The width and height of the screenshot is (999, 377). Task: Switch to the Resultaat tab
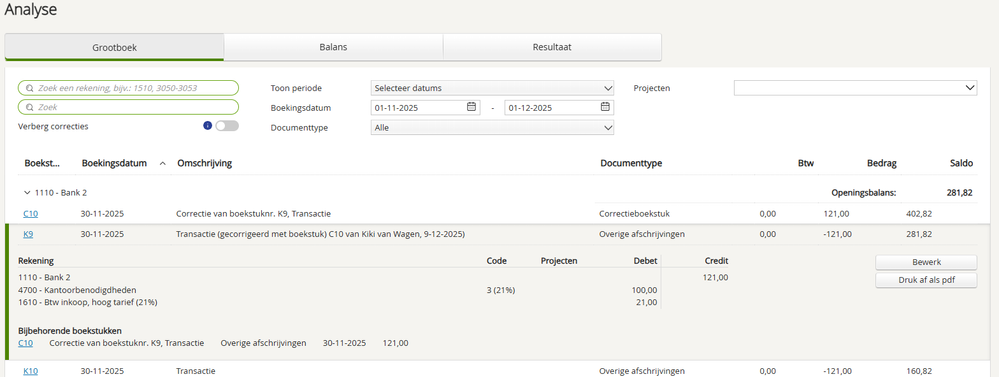(x=552, y=47)
